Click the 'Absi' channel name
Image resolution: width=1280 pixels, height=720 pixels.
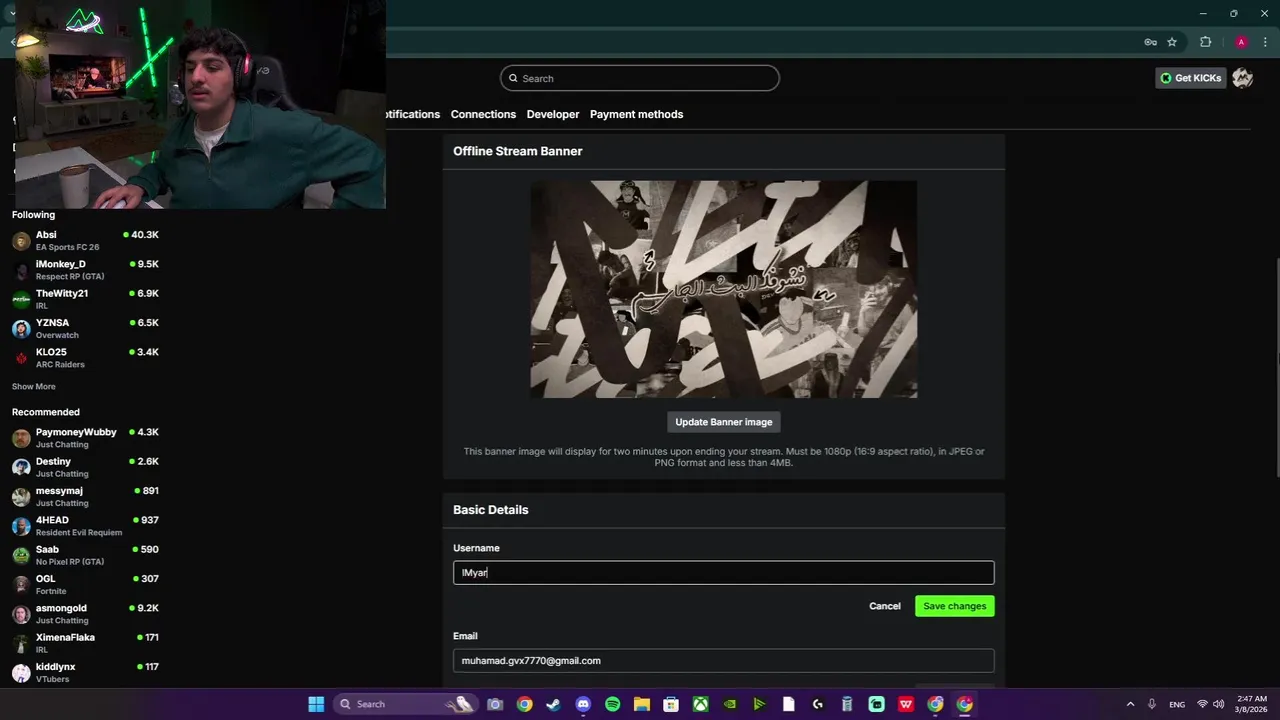[x=46, y=234]
